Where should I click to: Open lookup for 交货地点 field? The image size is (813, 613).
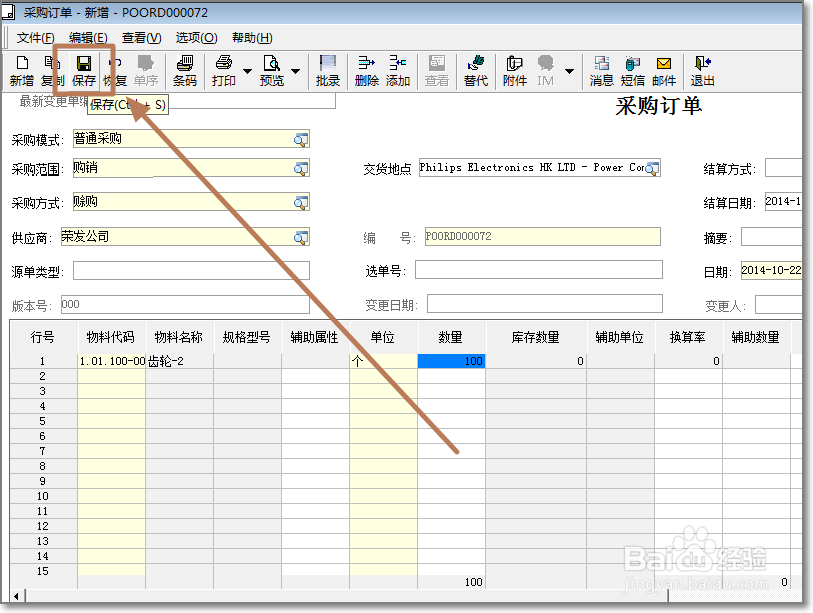[652, 168]
